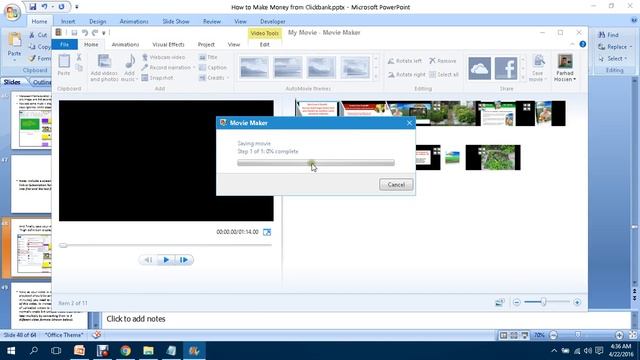
Task: Click zoom in time scale plus
Action: (x=577, y=302)
